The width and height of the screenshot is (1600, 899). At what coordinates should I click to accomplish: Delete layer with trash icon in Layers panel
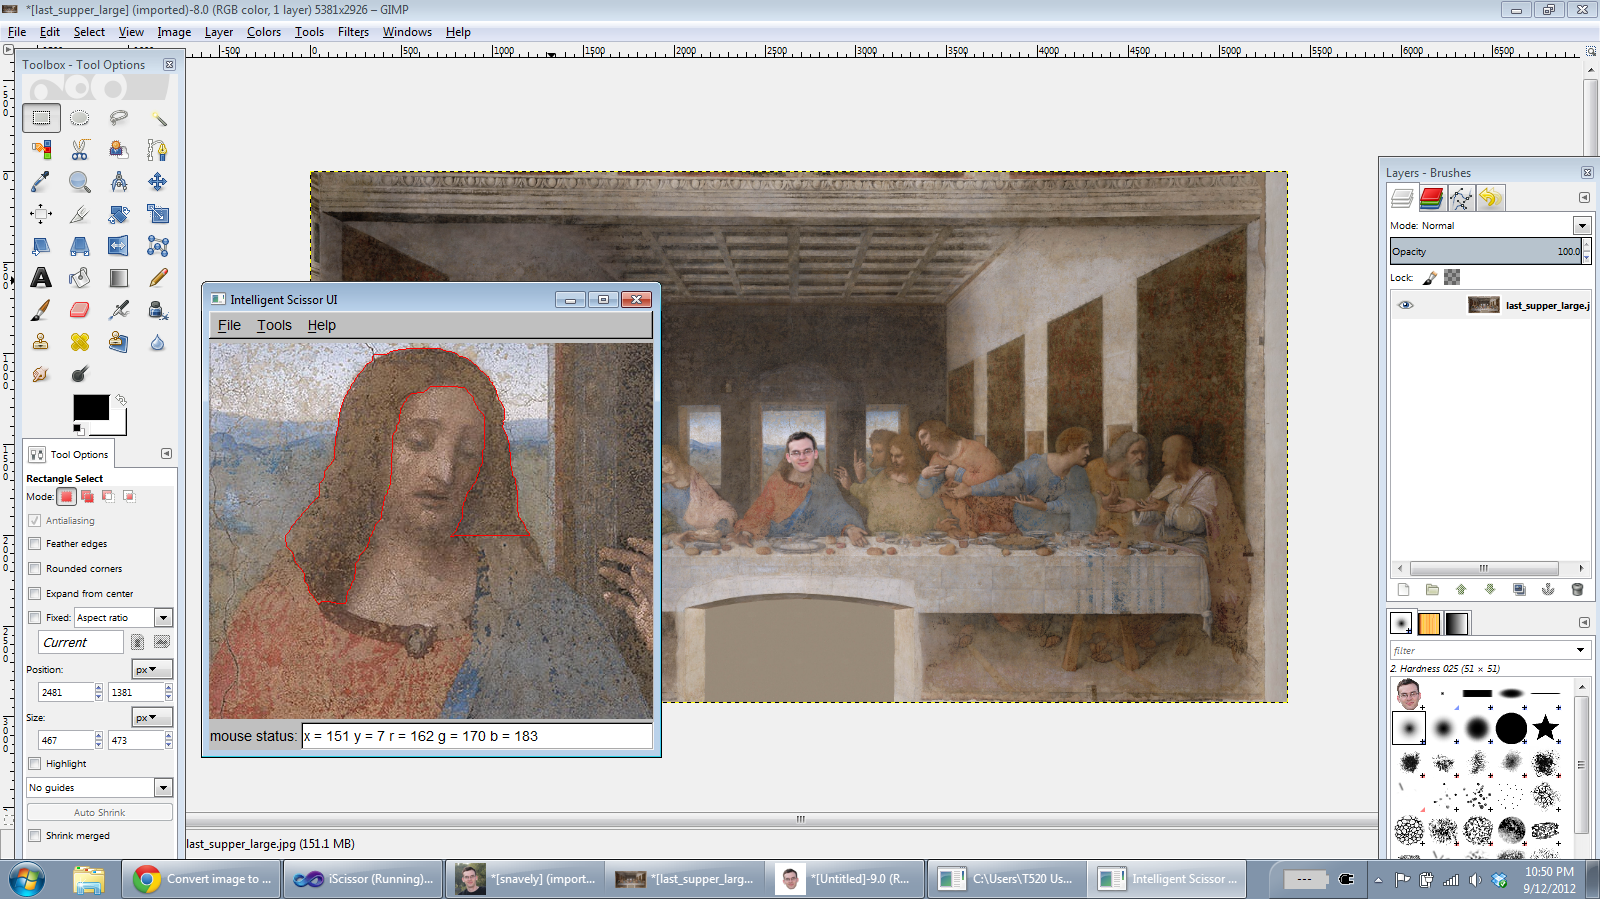(x=1577, y=589)
